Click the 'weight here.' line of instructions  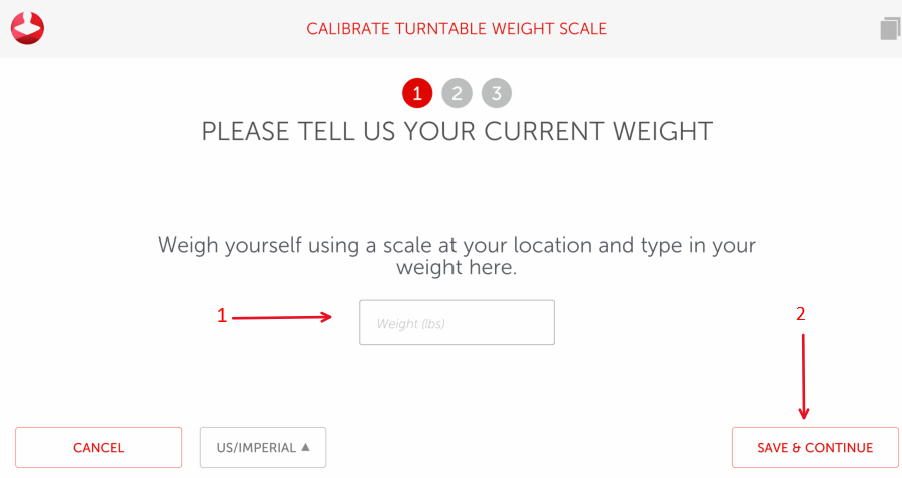click(x=457, y=268)
